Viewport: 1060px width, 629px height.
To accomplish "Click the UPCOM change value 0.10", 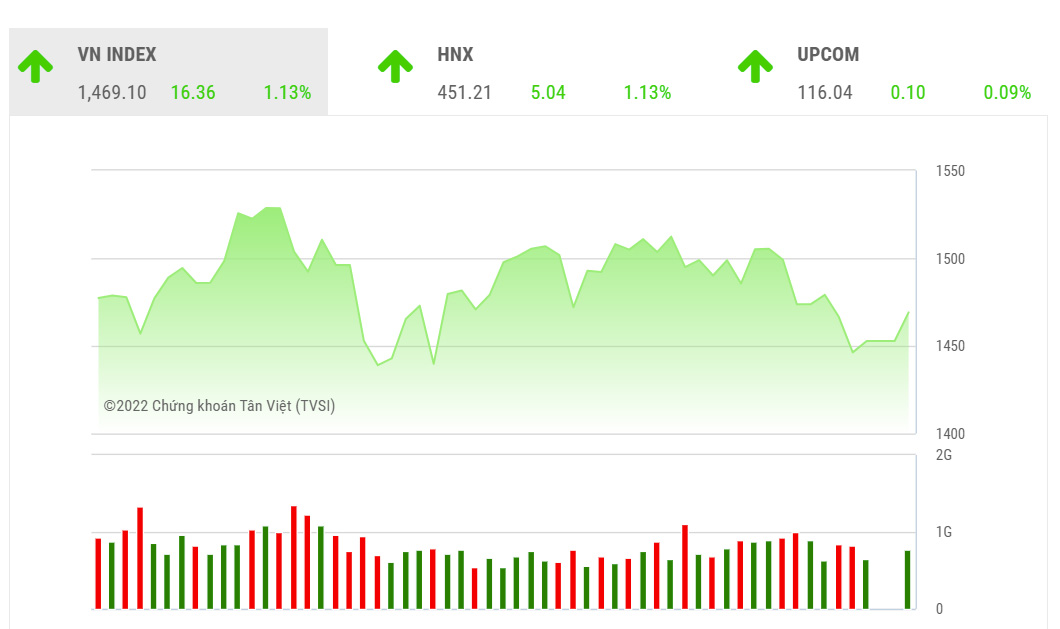I will click(x=908, y=93).
